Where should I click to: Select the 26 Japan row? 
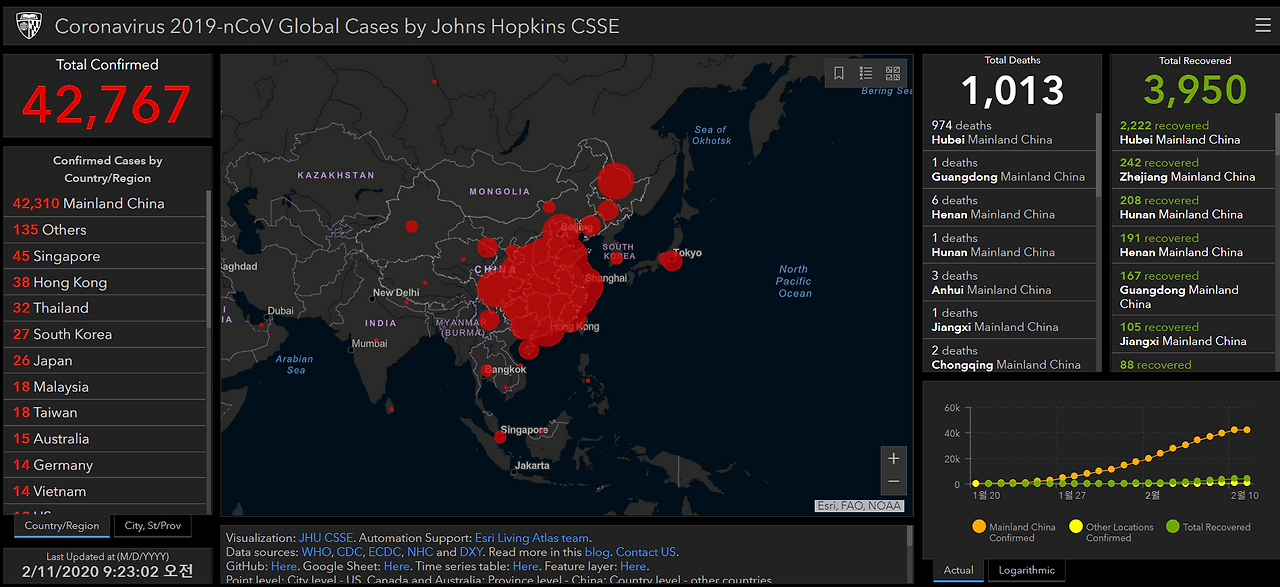pyautogui.click(x=106, y=360)
